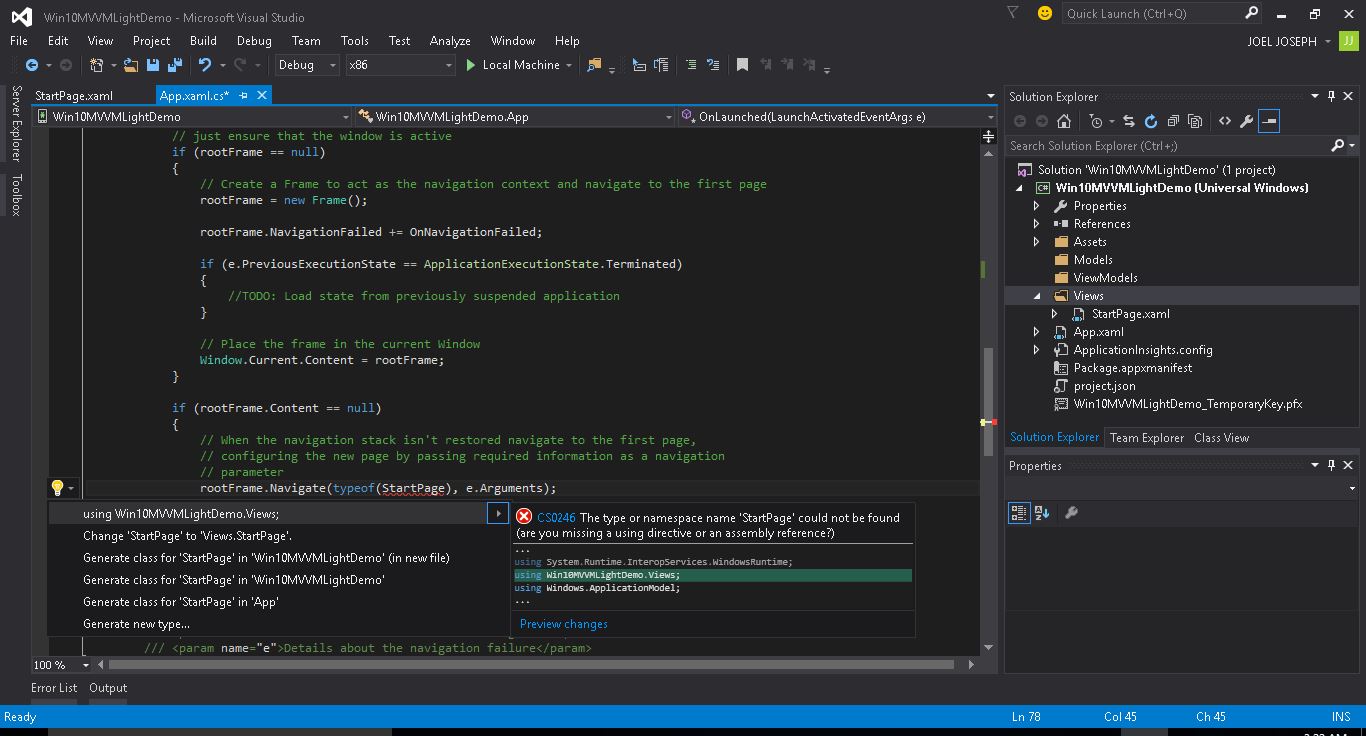Collapse the Views folder in Solution Explorer
This screenshot has height=736, width=1366.
(1037, 296)
